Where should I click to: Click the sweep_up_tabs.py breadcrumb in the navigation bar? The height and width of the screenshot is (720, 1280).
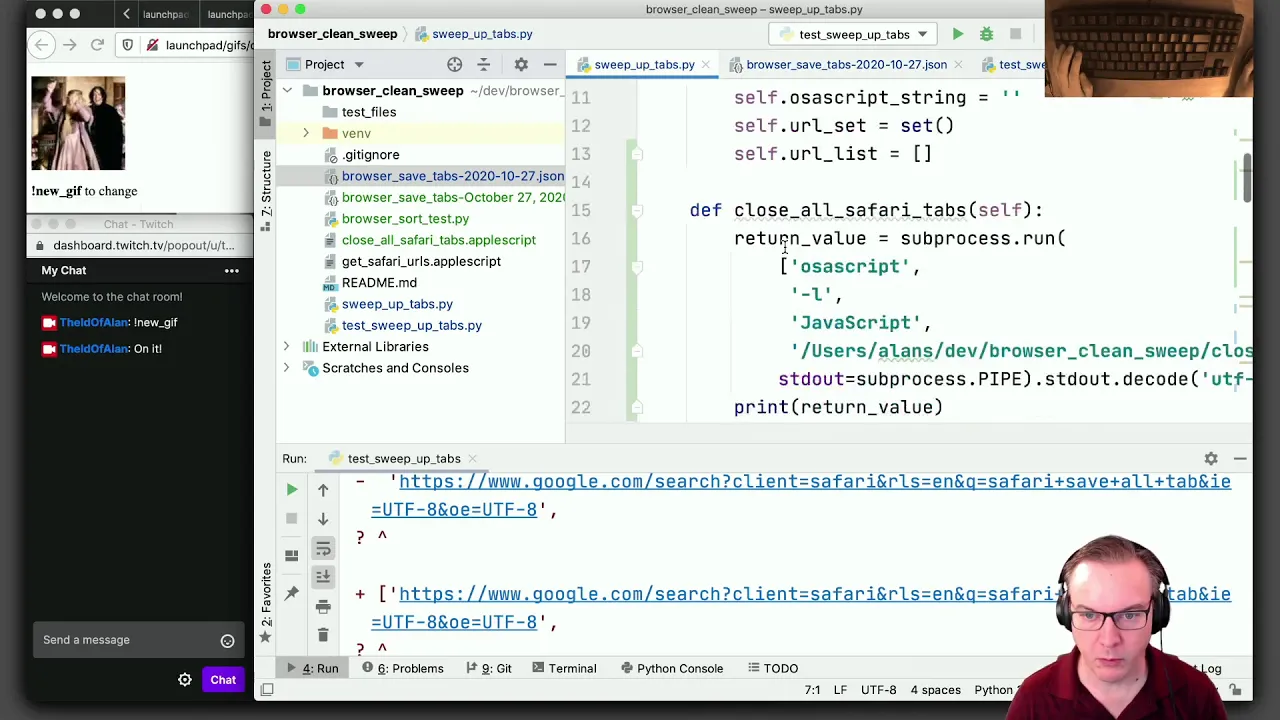tap(474, 34)
